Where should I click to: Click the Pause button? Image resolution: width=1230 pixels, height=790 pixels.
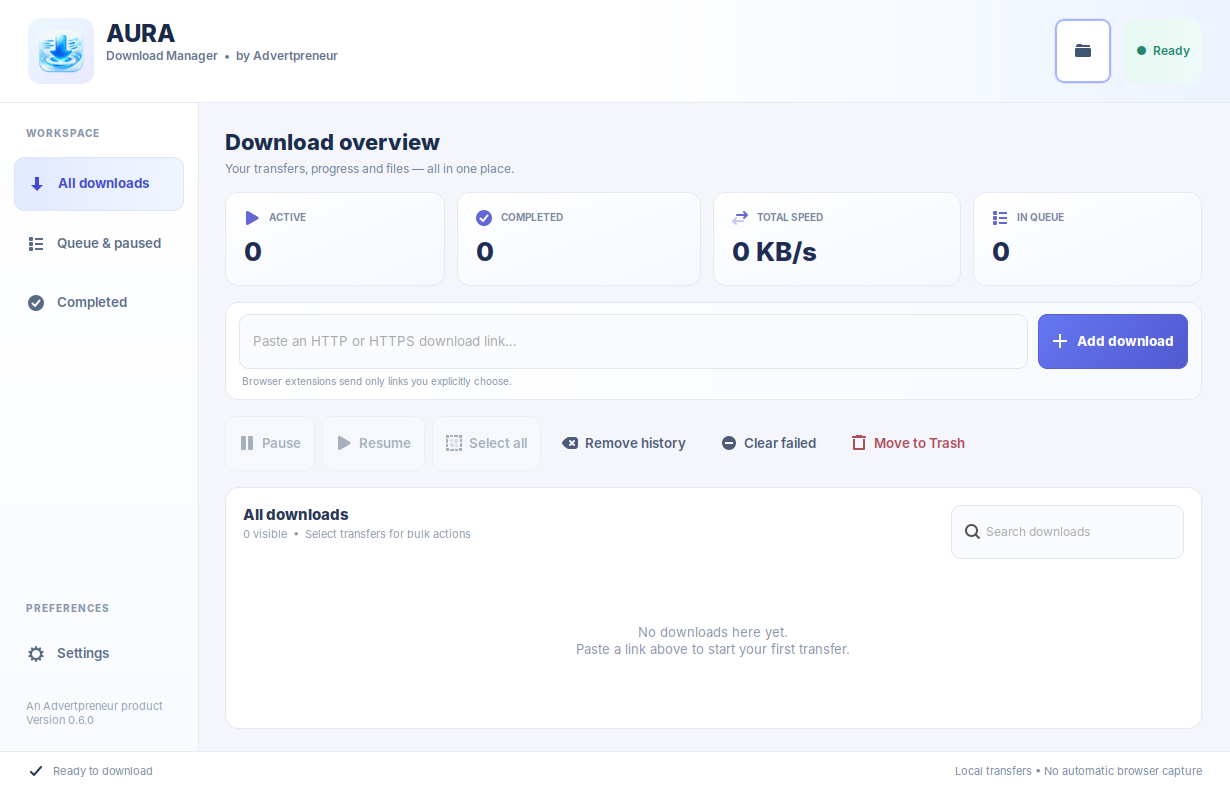[270, 443]
